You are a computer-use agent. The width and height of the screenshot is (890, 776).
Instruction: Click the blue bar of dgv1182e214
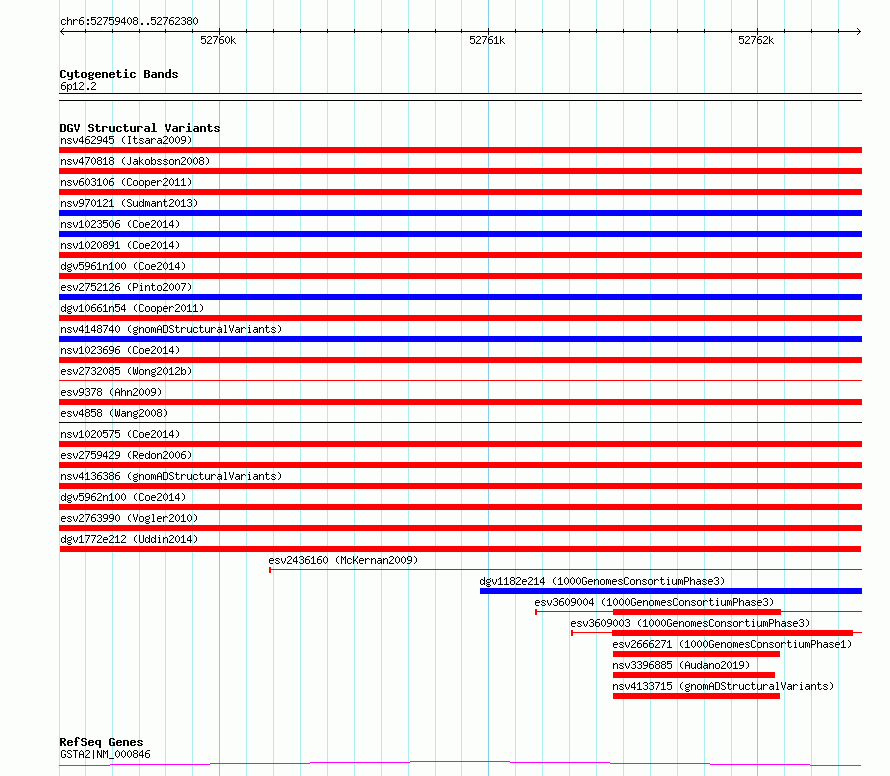click(x=671, y=591)
